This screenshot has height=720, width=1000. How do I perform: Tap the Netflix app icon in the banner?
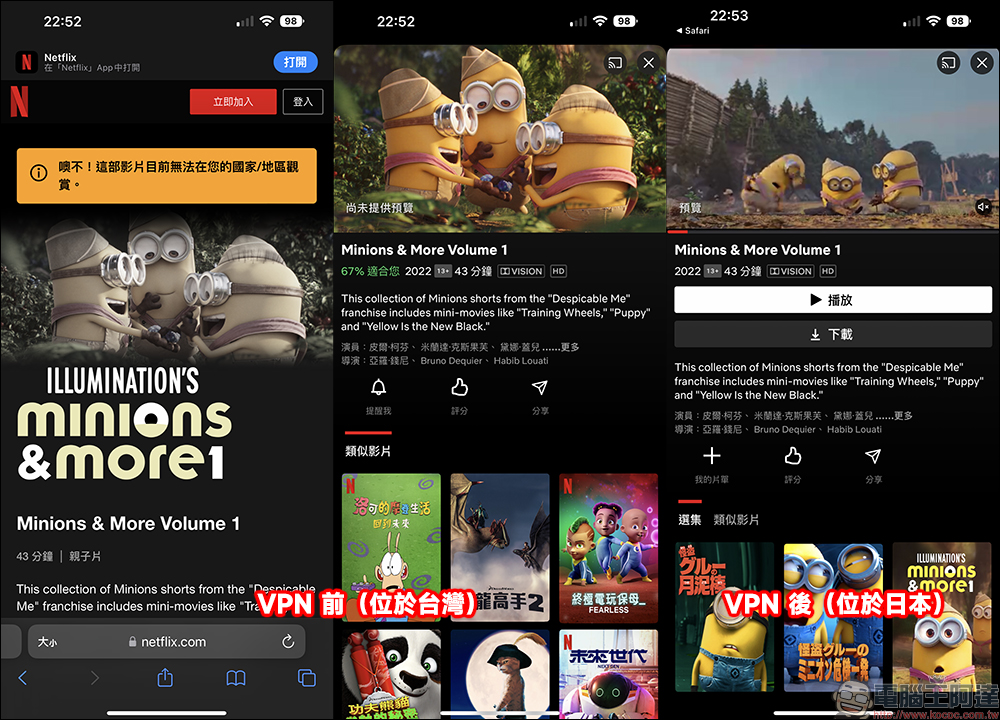pyautogui.click(x=27, y=62)
